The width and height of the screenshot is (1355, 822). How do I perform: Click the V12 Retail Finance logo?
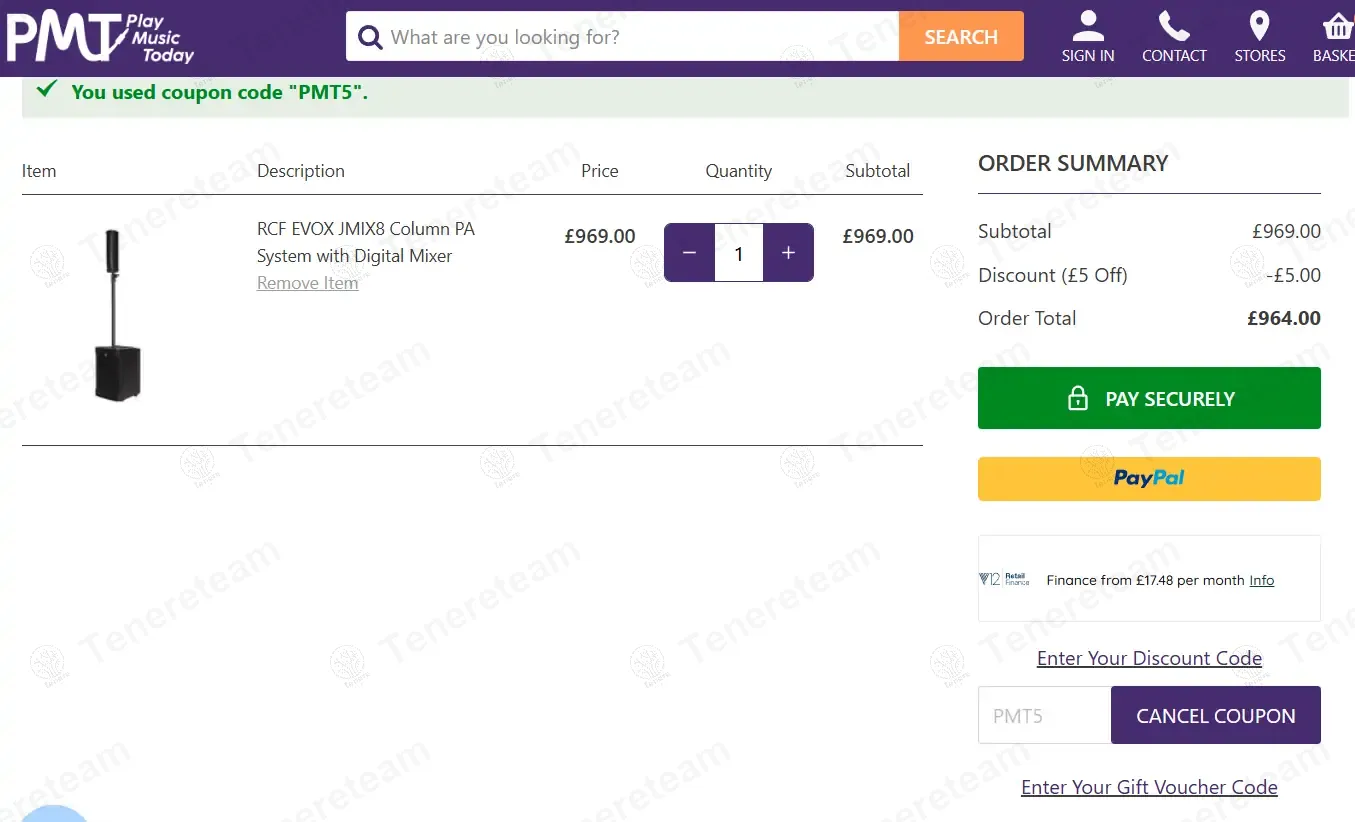(1005, 579)
